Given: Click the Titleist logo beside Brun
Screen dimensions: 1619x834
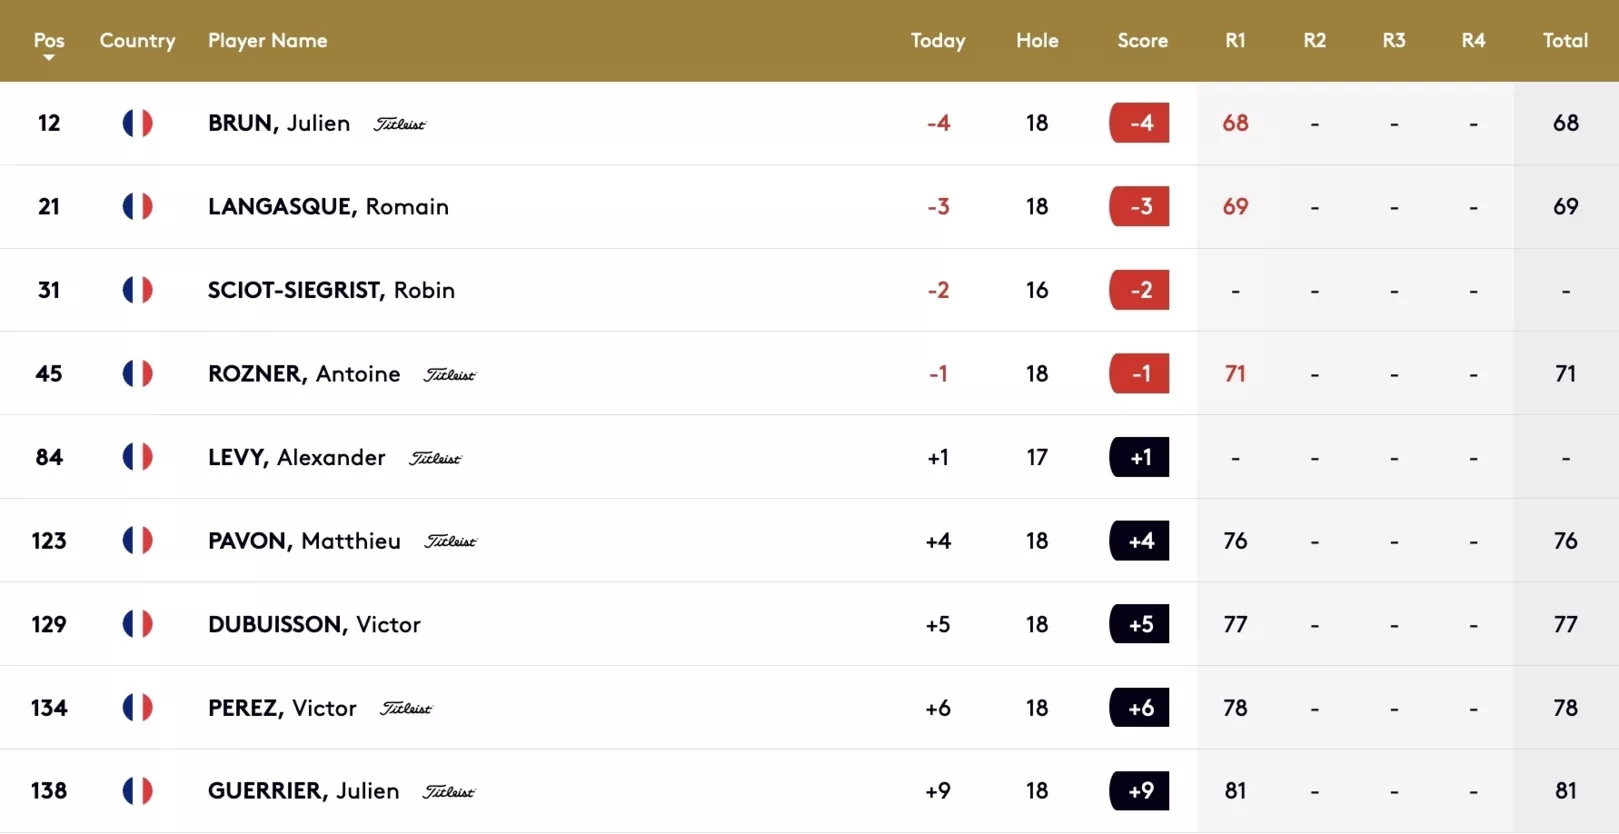Looking at the screenshot, I should (400, 124).
